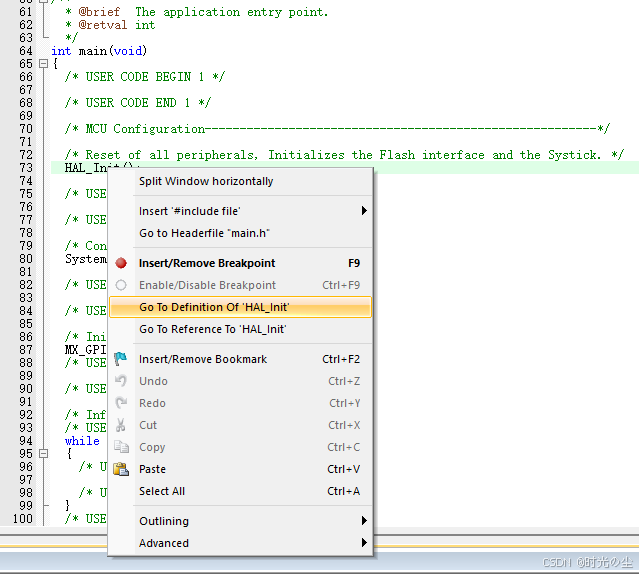Open the Outlining submenu
639x574 pixels.
(240, 521)
